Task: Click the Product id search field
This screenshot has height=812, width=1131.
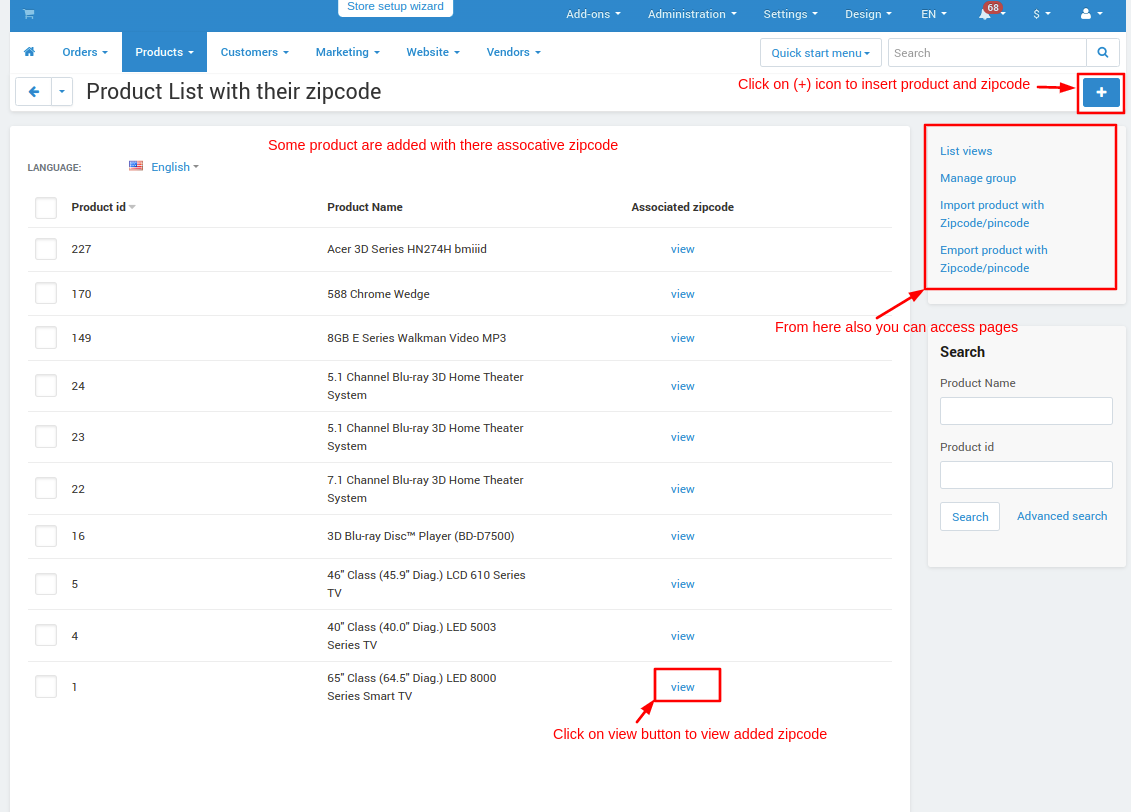Action: [1026, 475]
